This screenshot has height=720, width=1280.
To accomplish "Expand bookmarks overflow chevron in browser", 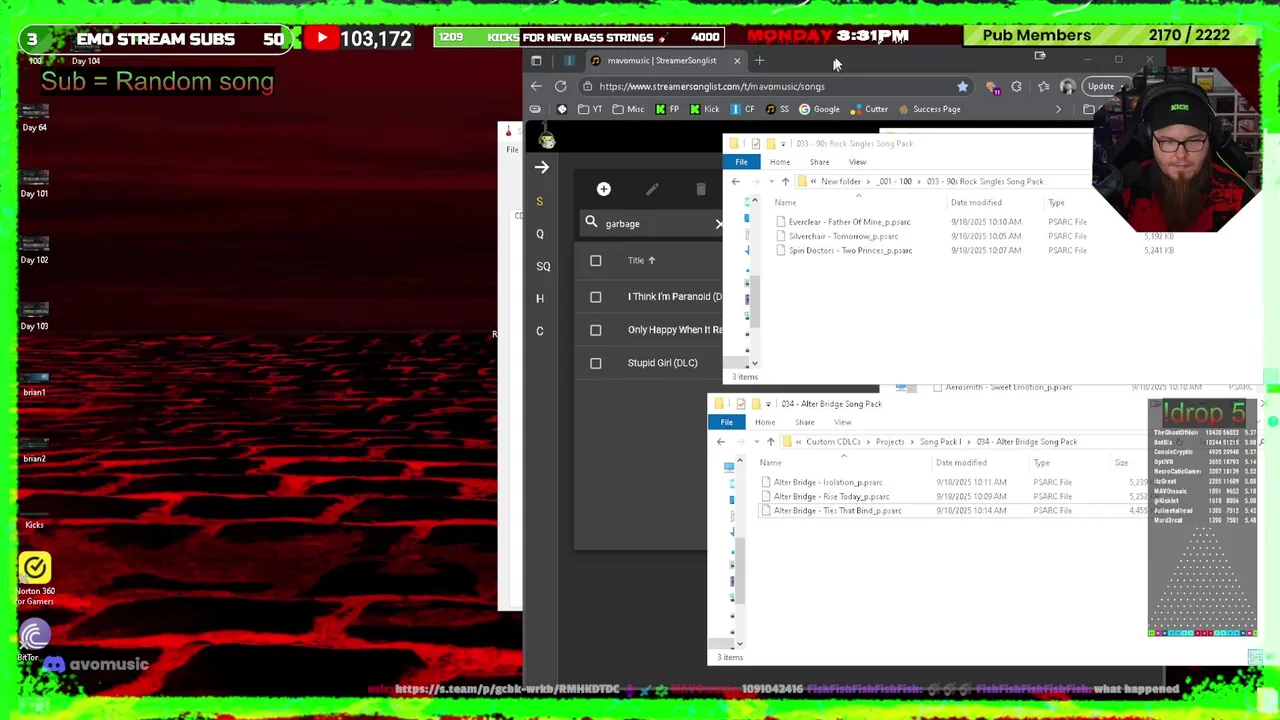I will (1058, 109).
